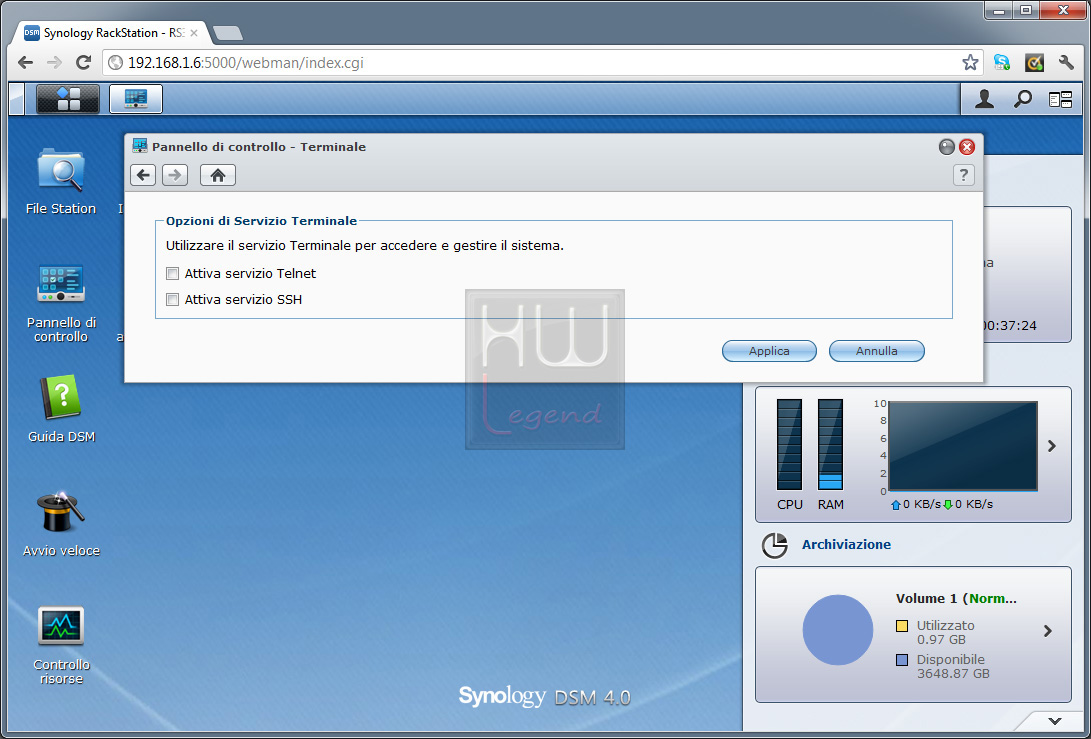
Task: Select the Synology RackStation browser tab
Action: coord(111,33)
